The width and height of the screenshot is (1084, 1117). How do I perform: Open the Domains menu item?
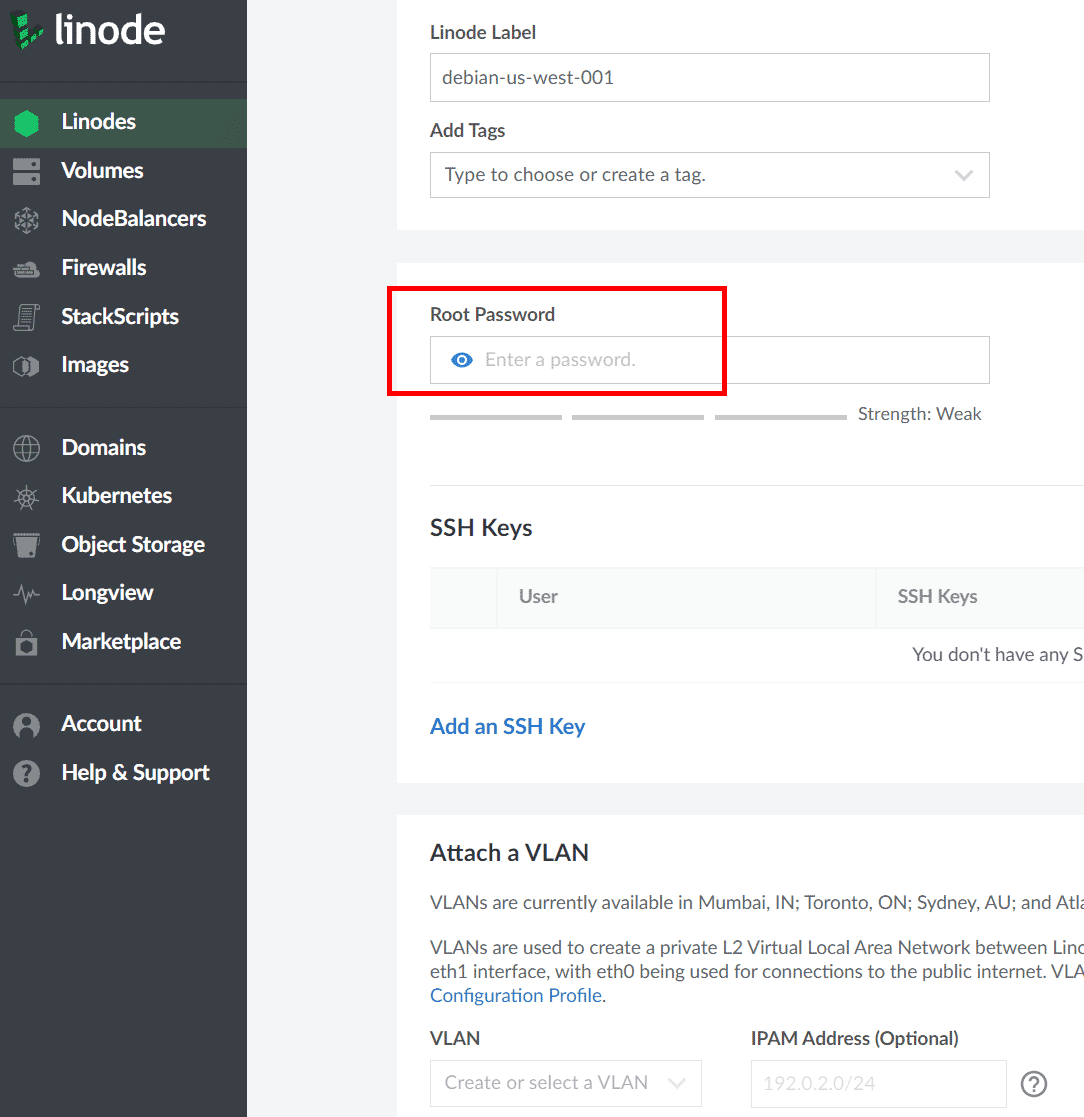click(104, 448)
